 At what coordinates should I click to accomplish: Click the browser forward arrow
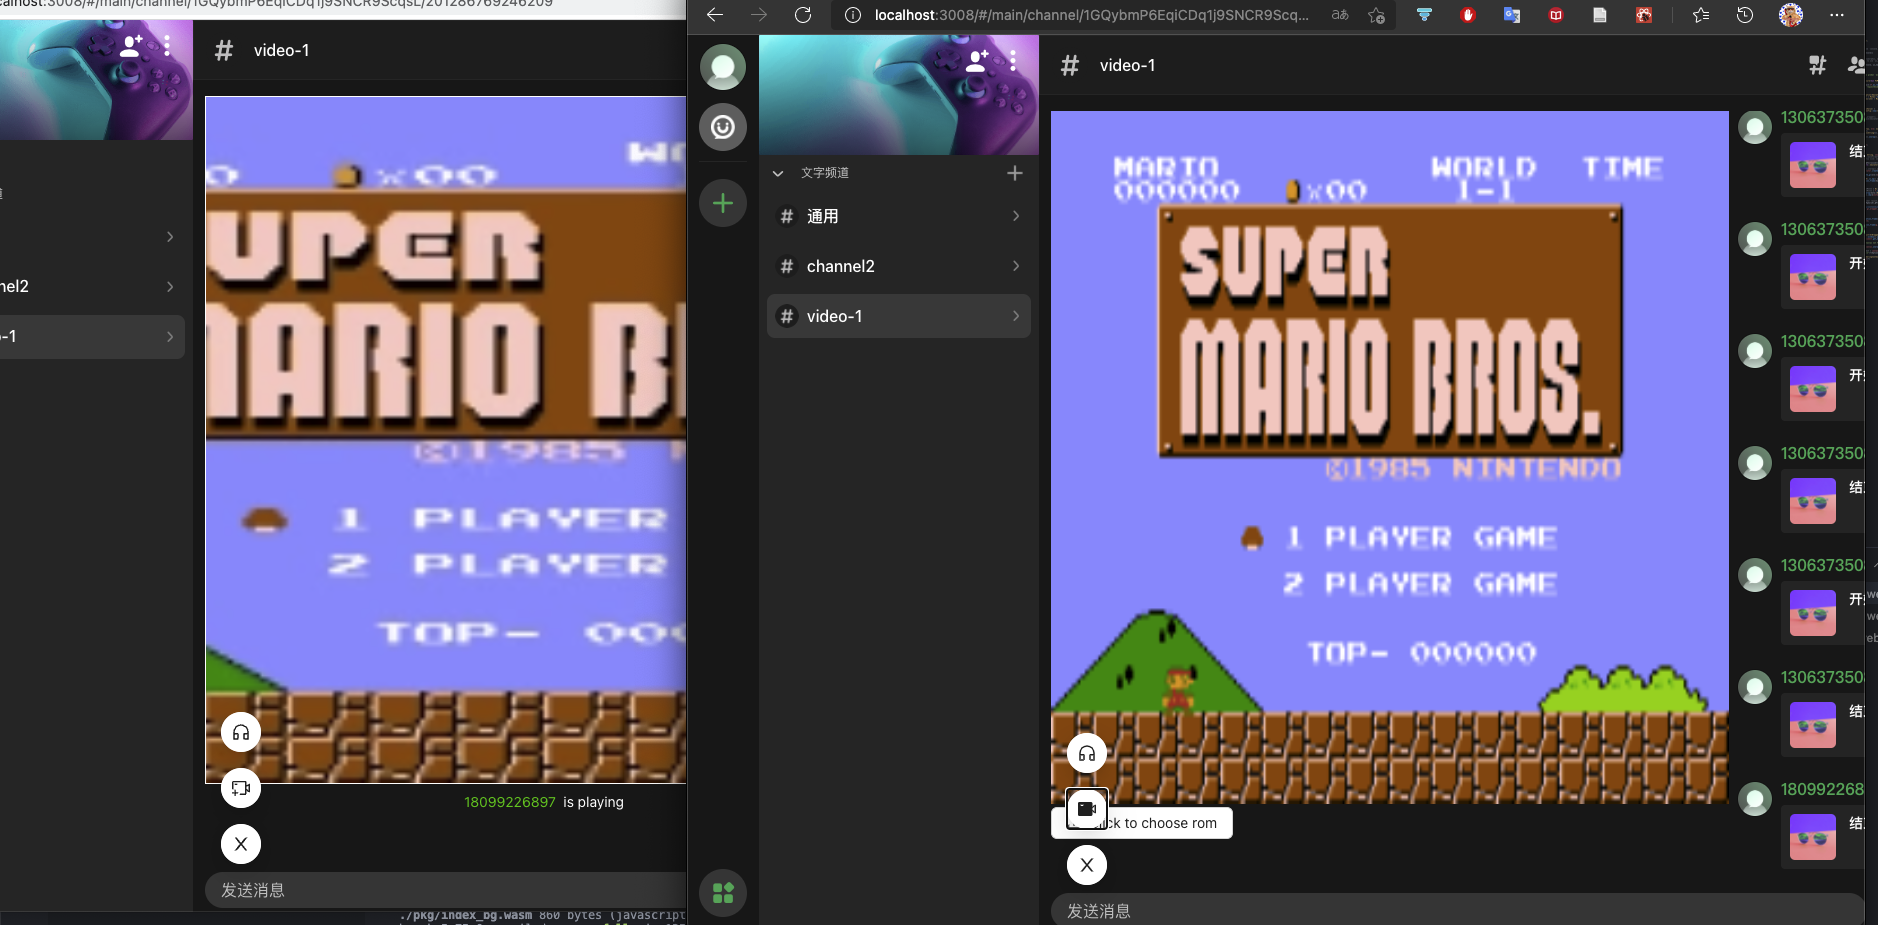tap(759, 15)
